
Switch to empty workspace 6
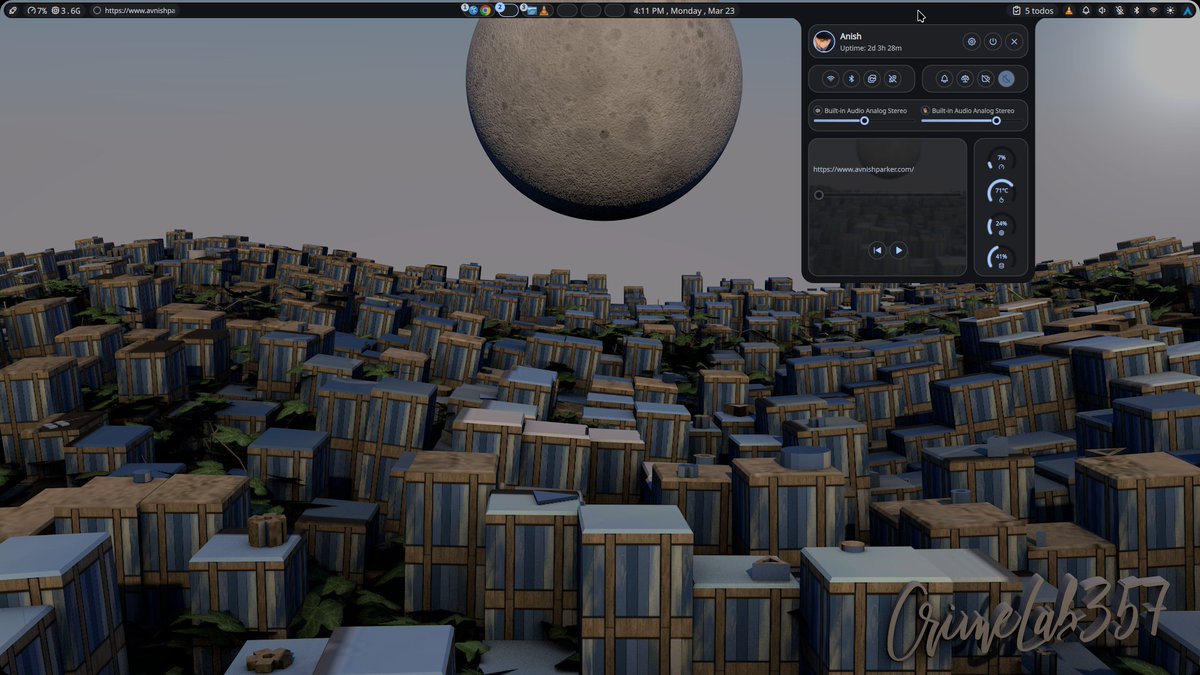coord(615,10)
